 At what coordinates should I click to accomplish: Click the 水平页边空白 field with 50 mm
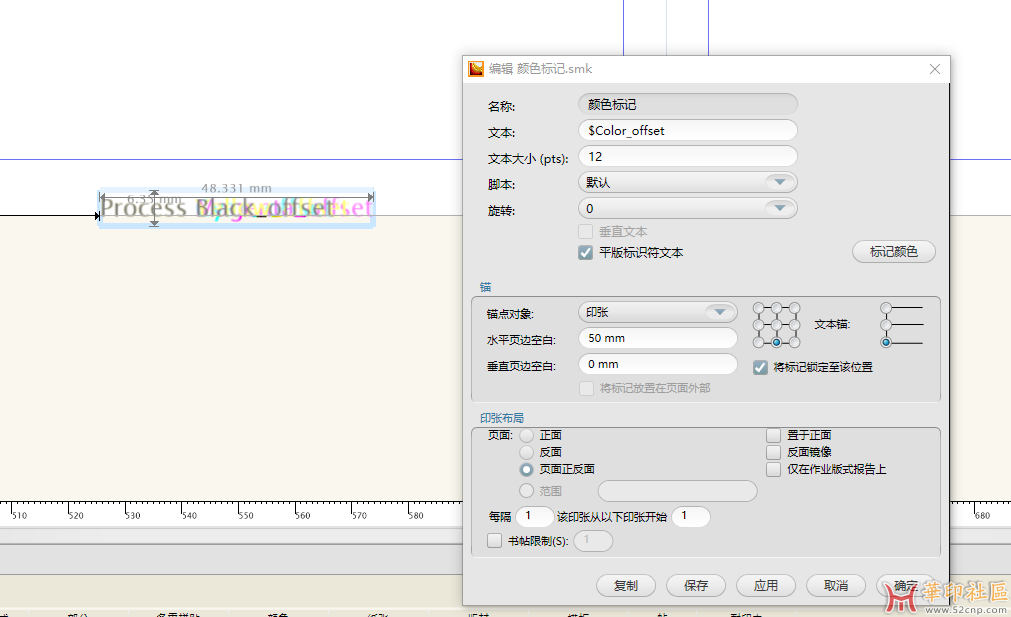click(x=657, y=338)
